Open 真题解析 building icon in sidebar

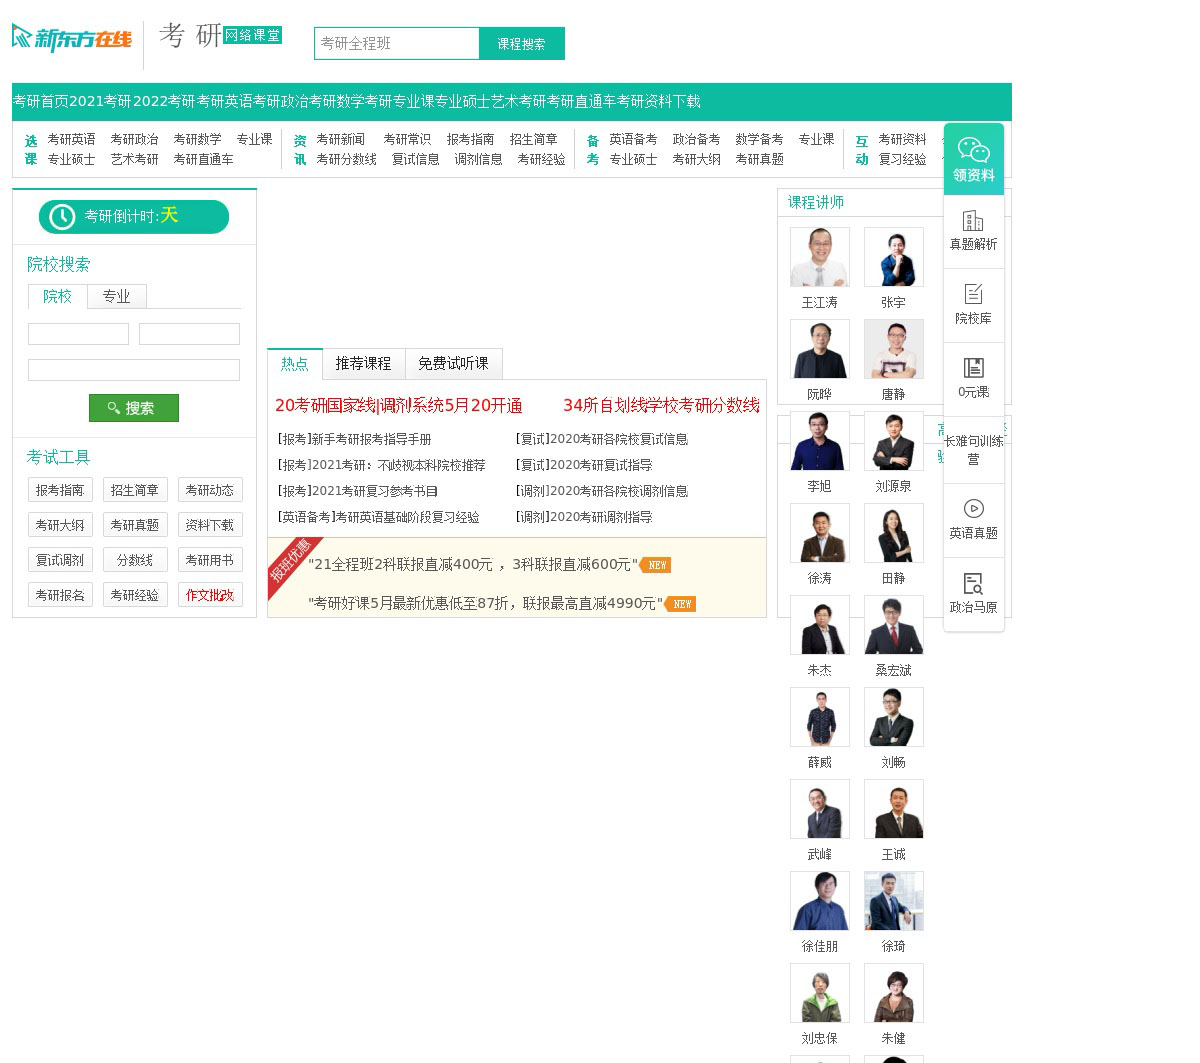[x=973, y=221]
